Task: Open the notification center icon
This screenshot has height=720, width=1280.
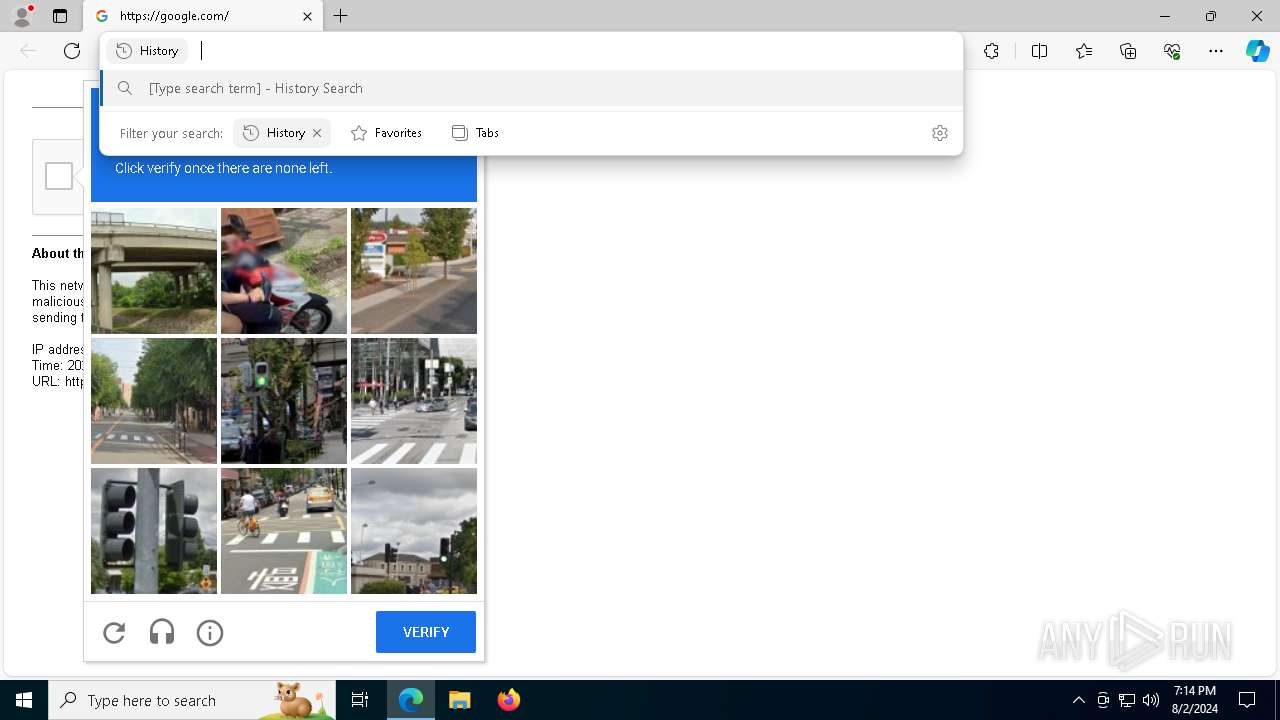Action: (1247, 700)
